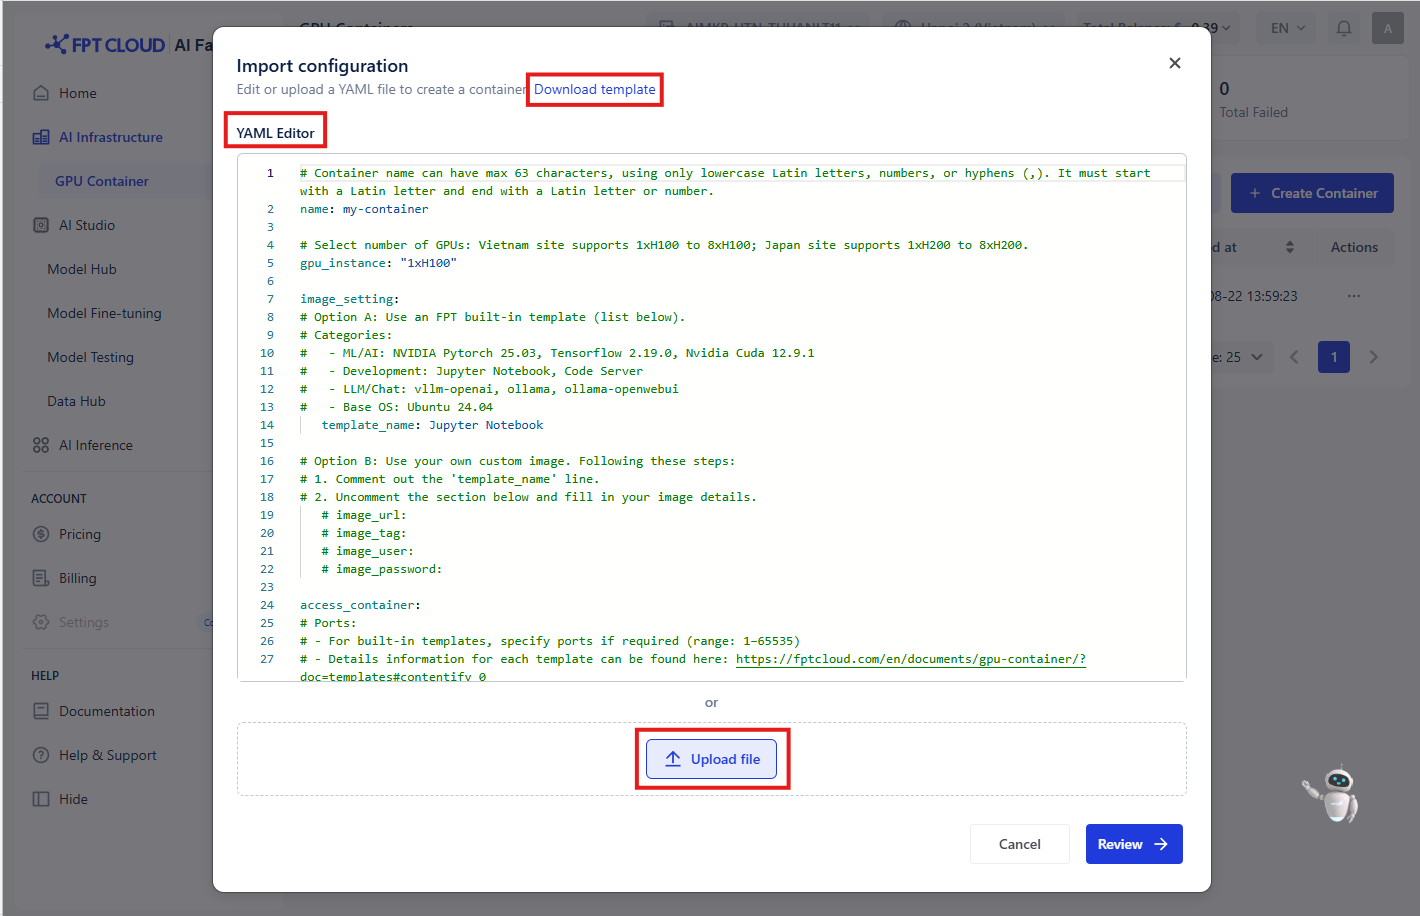Click the AI Inference icon
The width and height of the screenshot is (1420, 916).
click(x=41, y=445)
